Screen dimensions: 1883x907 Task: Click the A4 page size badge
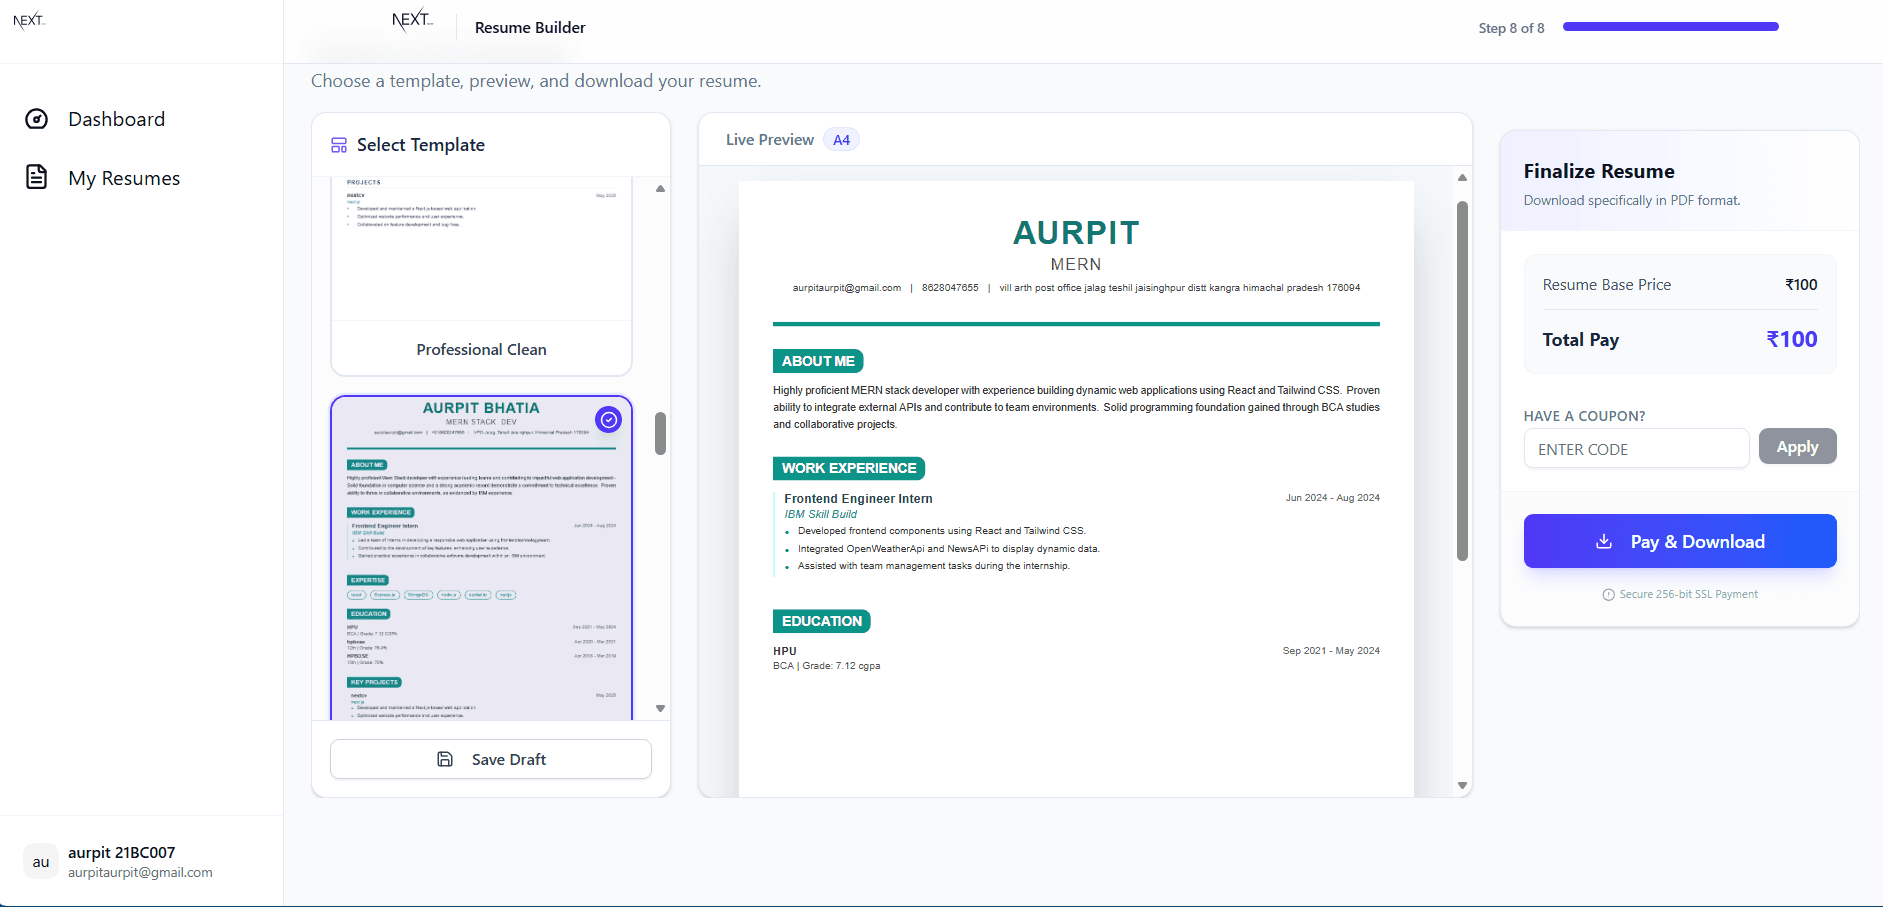[x=841, y=140]
